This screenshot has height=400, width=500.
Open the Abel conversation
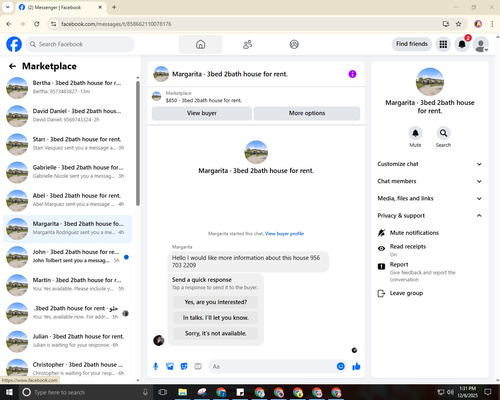pyautogui.click(x=68, y=200)
